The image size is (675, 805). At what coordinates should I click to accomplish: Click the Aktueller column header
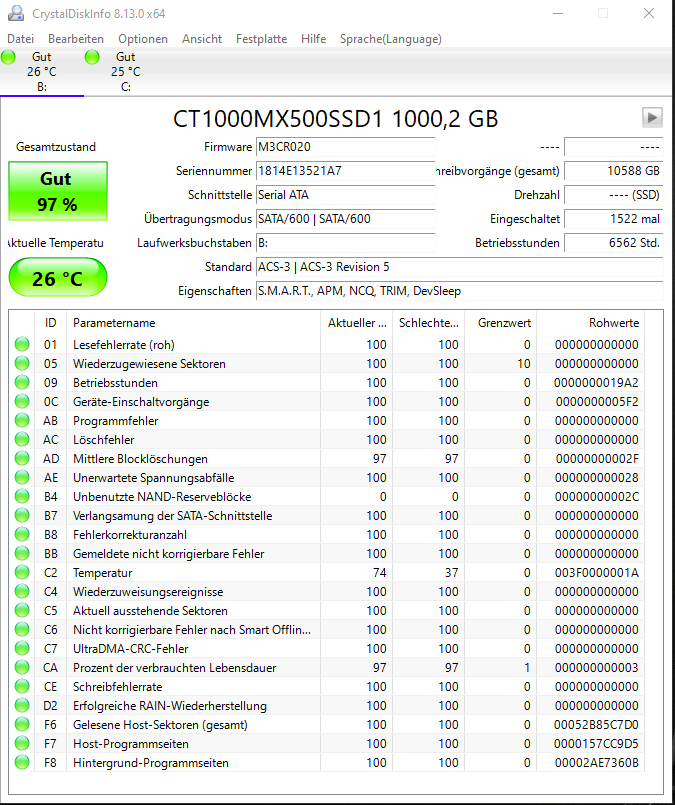click(x=356, y=323)
